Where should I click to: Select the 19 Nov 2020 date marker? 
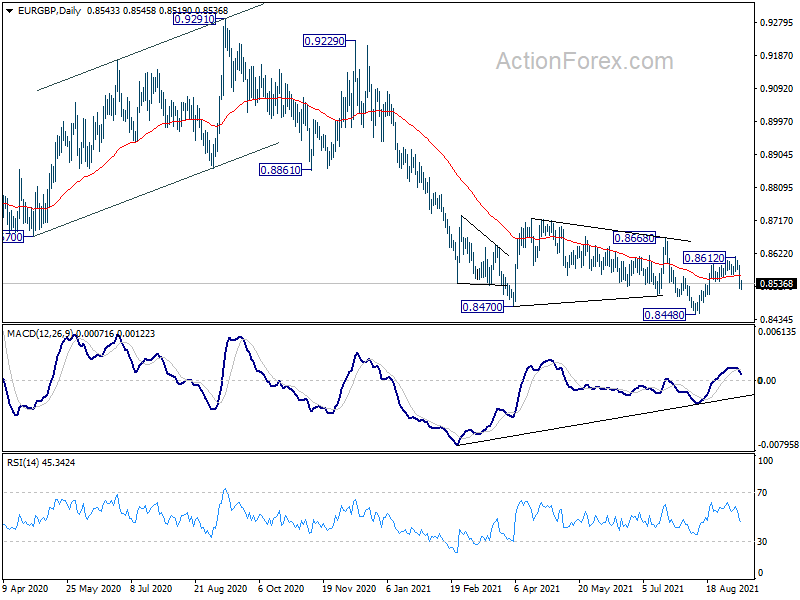coord(349,588)
